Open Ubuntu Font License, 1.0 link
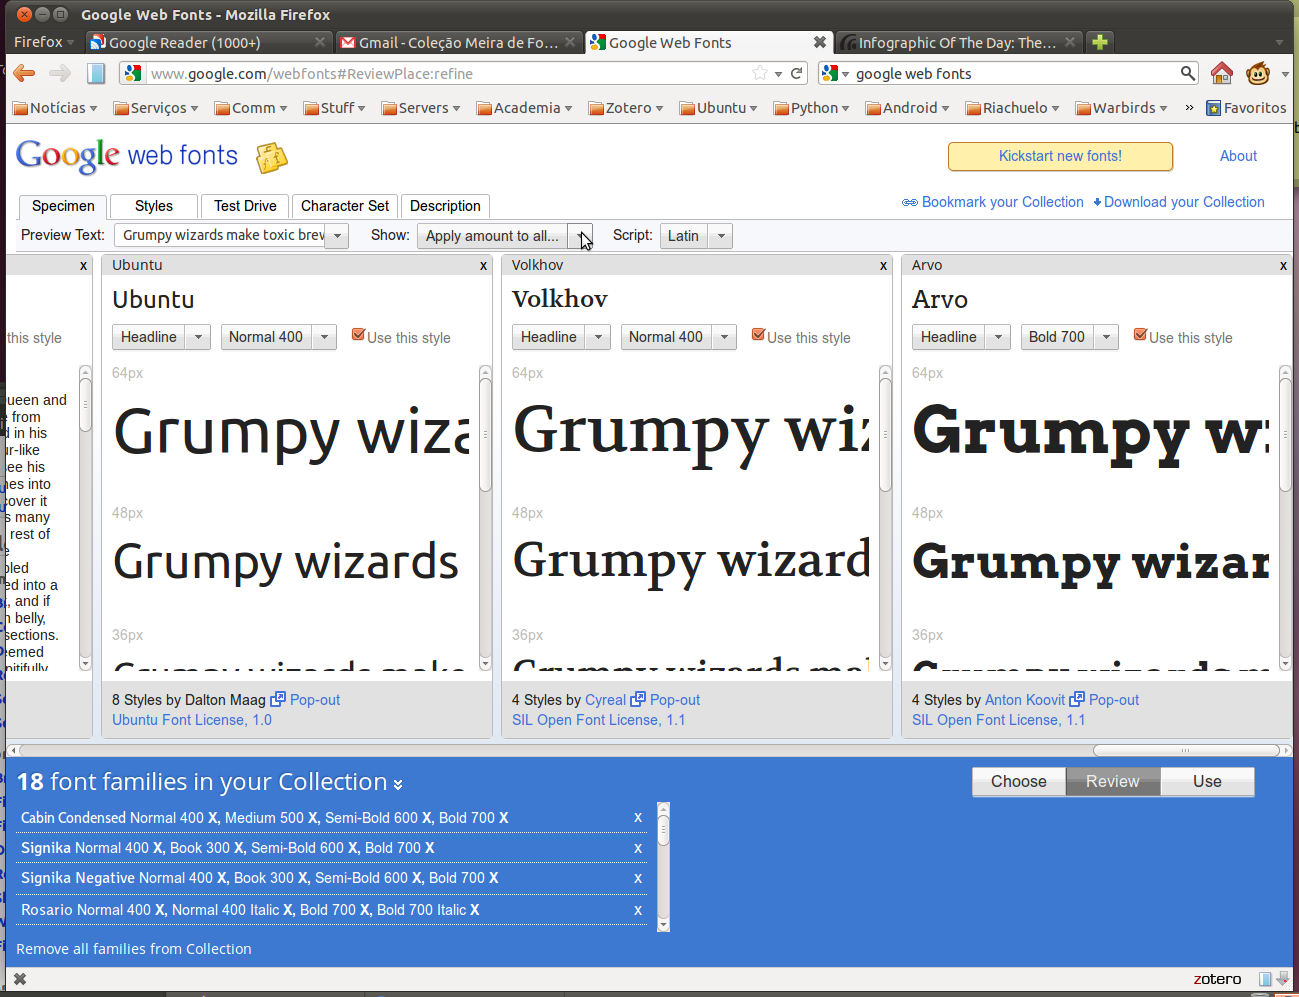1299x997 pixels. point(192,720)
